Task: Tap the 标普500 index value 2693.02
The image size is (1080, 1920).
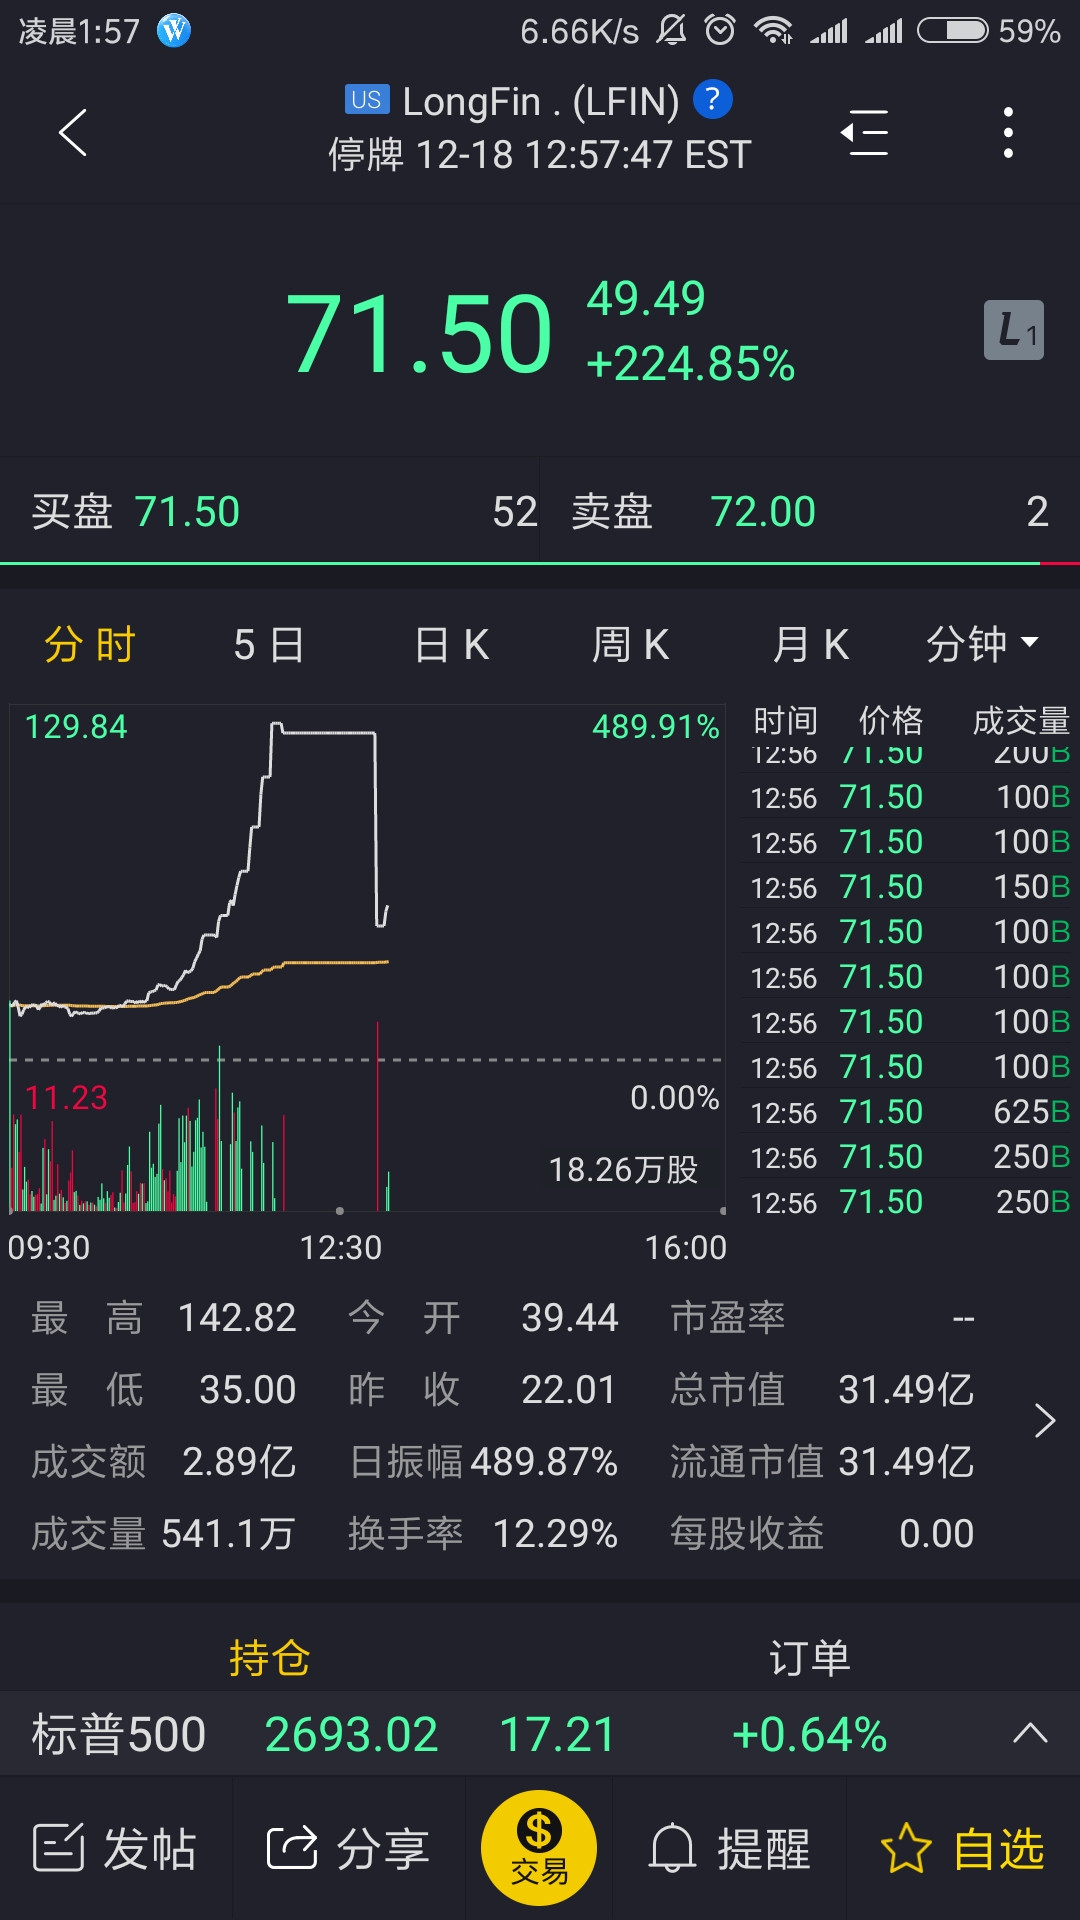Action: (x=351, y=1734)
